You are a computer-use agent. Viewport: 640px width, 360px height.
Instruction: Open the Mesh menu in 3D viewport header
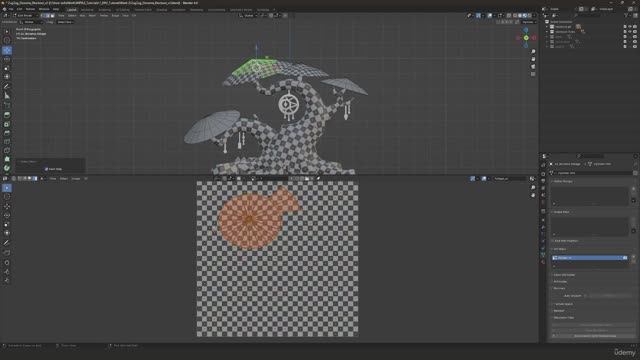point(92,16)
